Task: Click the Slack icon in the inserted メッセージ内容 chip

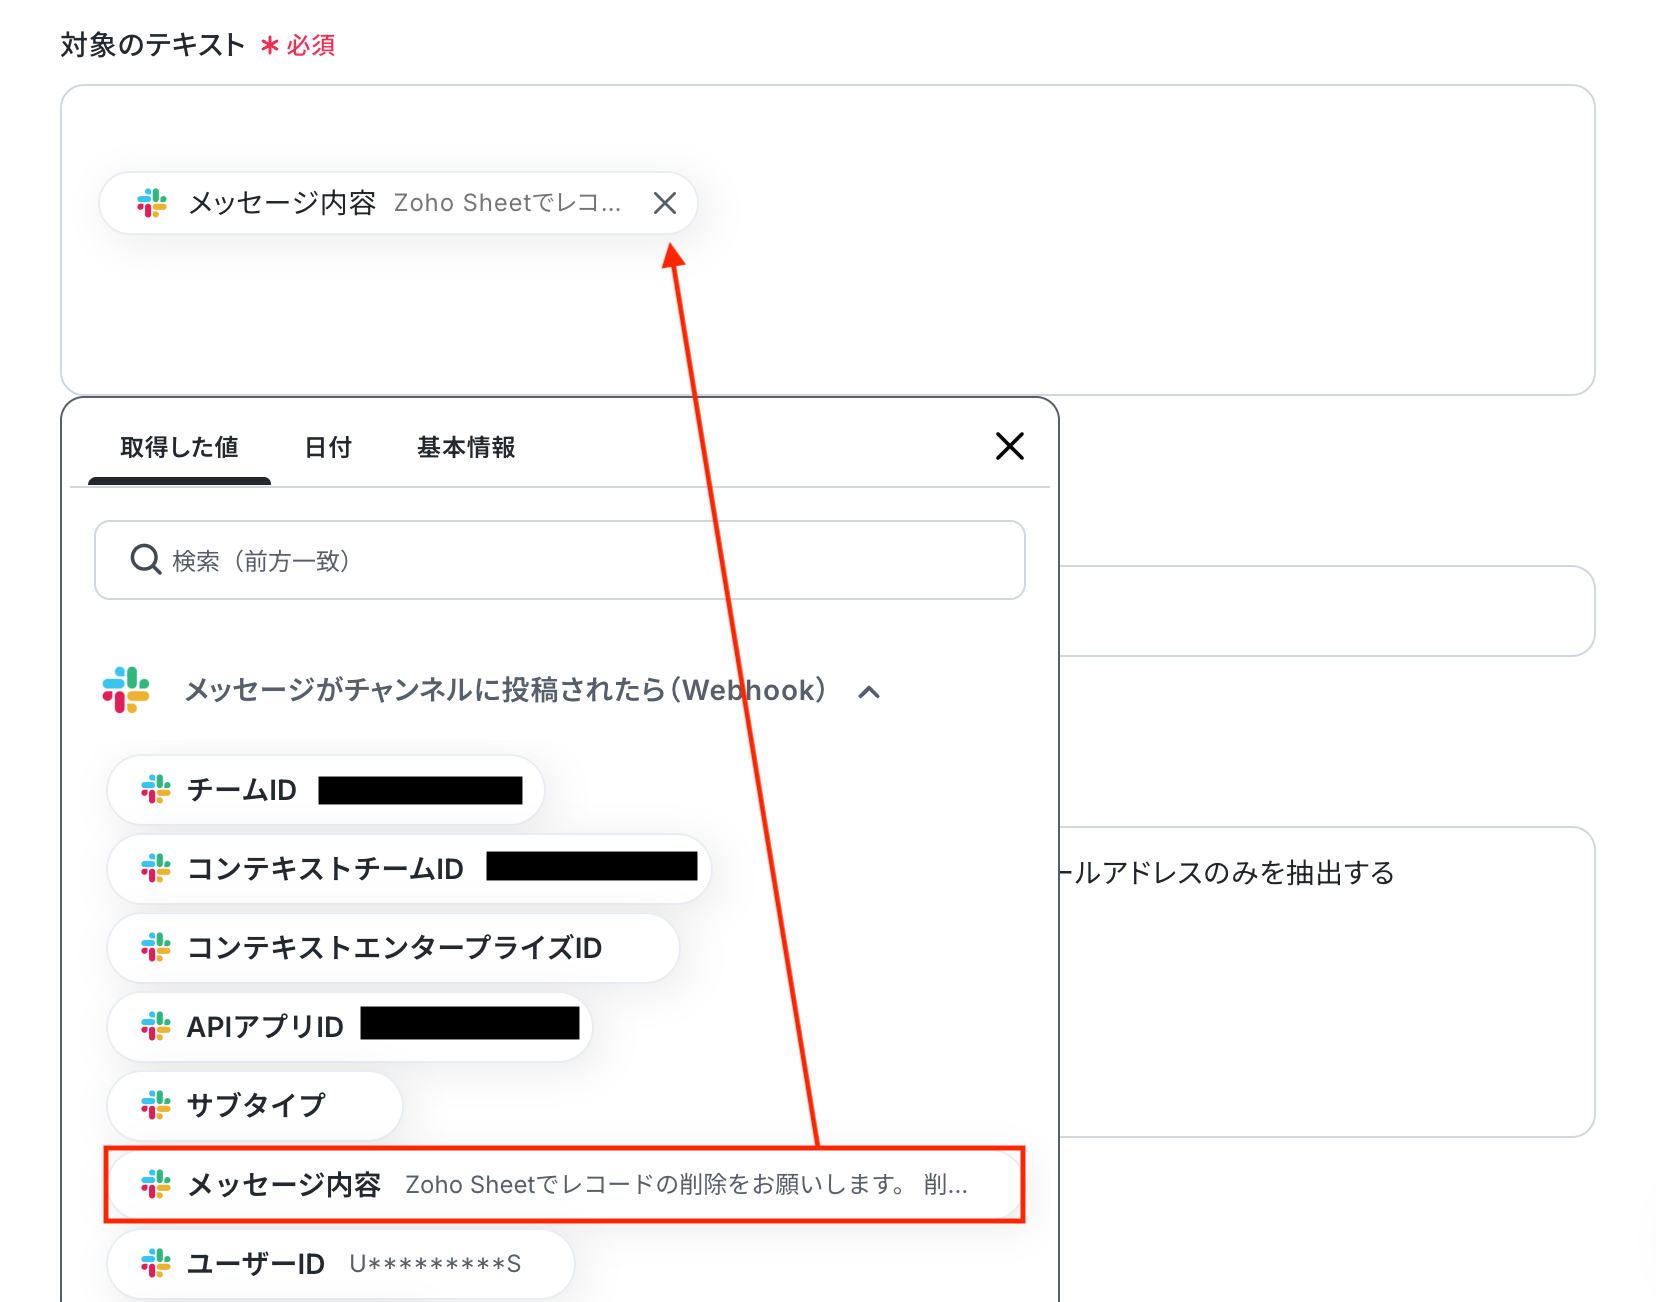Action: (152, 203)
